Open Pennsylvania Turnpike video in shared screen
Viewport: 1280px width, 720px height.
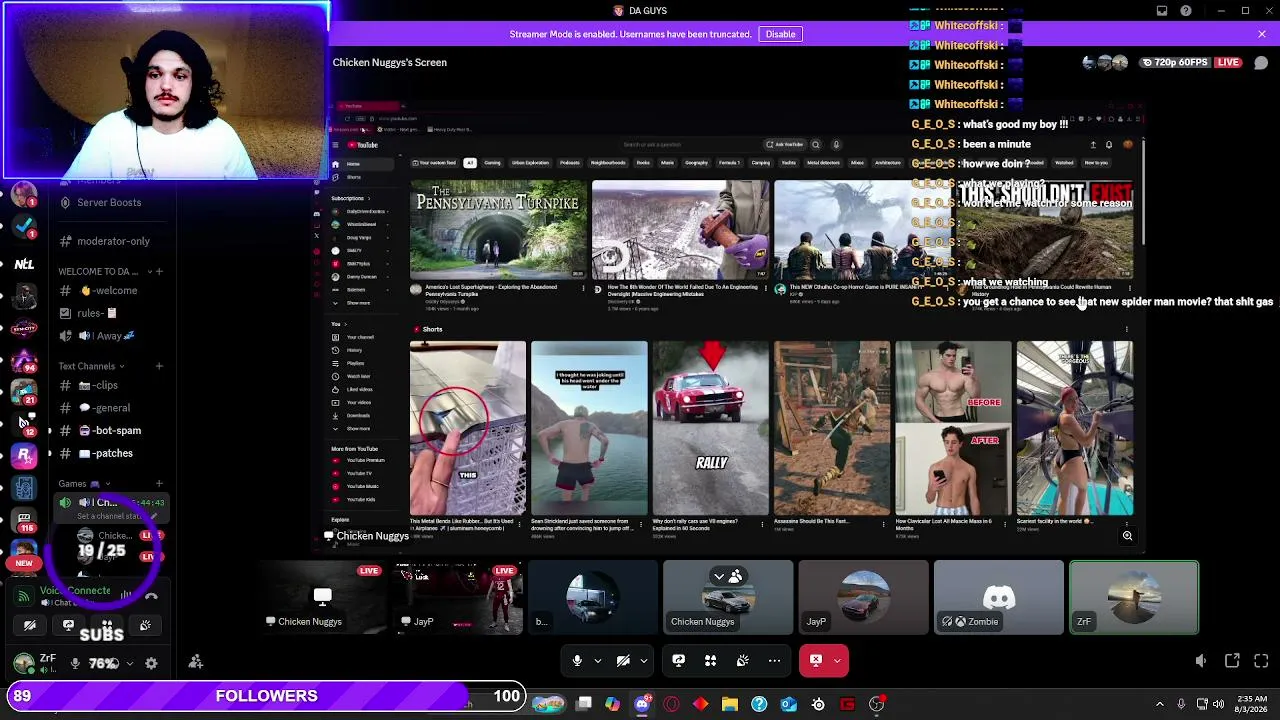tap(498, 229)
